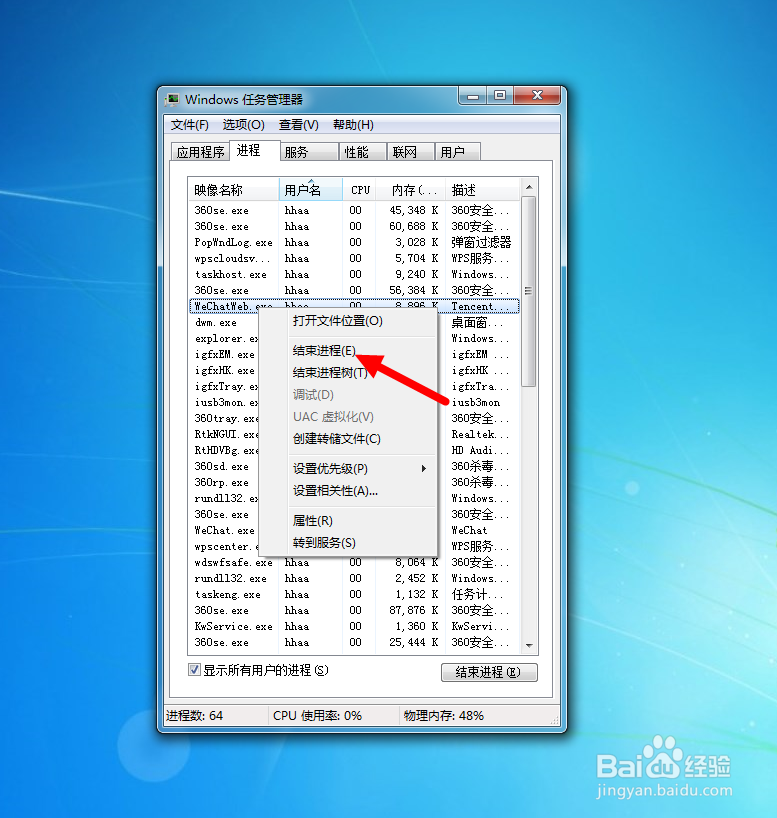Open the 查看(V) menu
Image resolution: width=777 pixels, height=818 pixels.
[x=298, y=125]
